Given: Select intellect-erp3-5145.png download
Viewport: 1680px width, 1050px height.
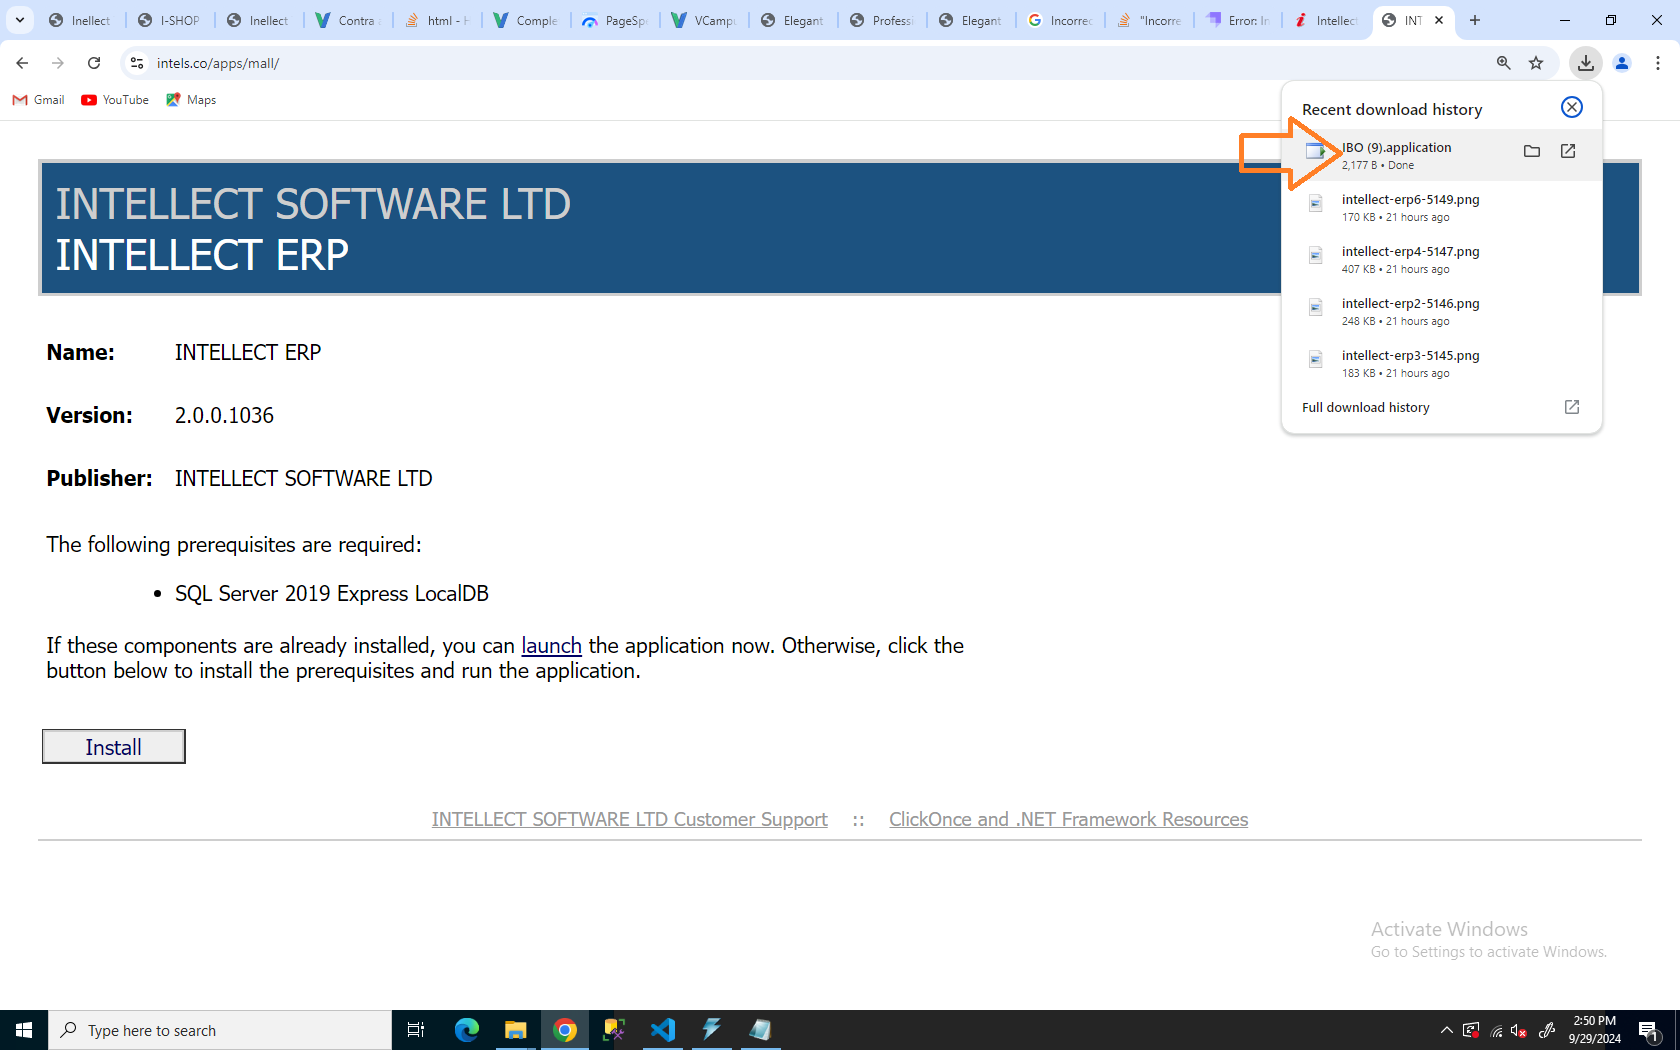Looking at the screenshot, I should coord(1442,363).
